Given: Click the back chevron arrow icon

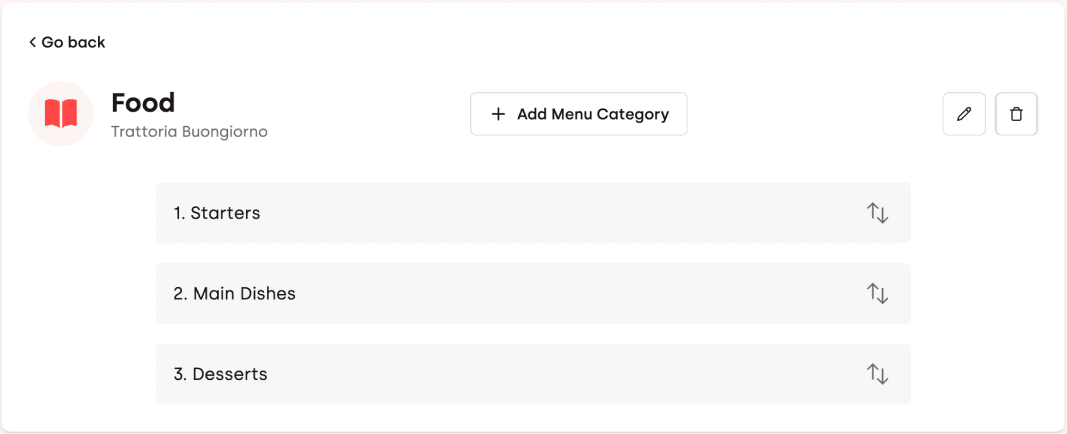Looking at the screenshot, I should point(33,42).
